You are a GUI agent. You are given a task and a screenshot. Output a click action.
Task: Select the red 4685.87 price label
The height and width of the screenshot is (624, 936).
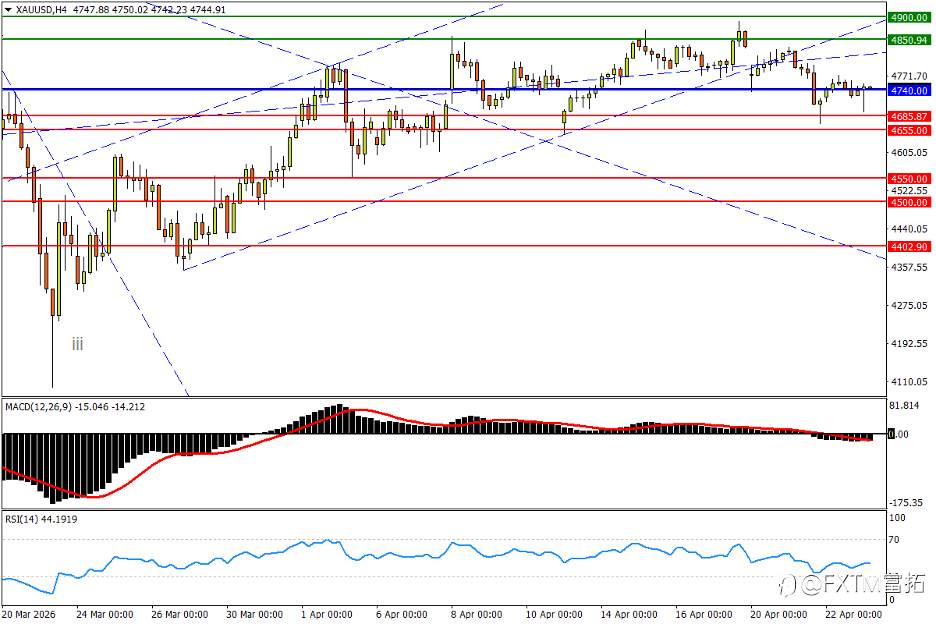click(909, 116)
